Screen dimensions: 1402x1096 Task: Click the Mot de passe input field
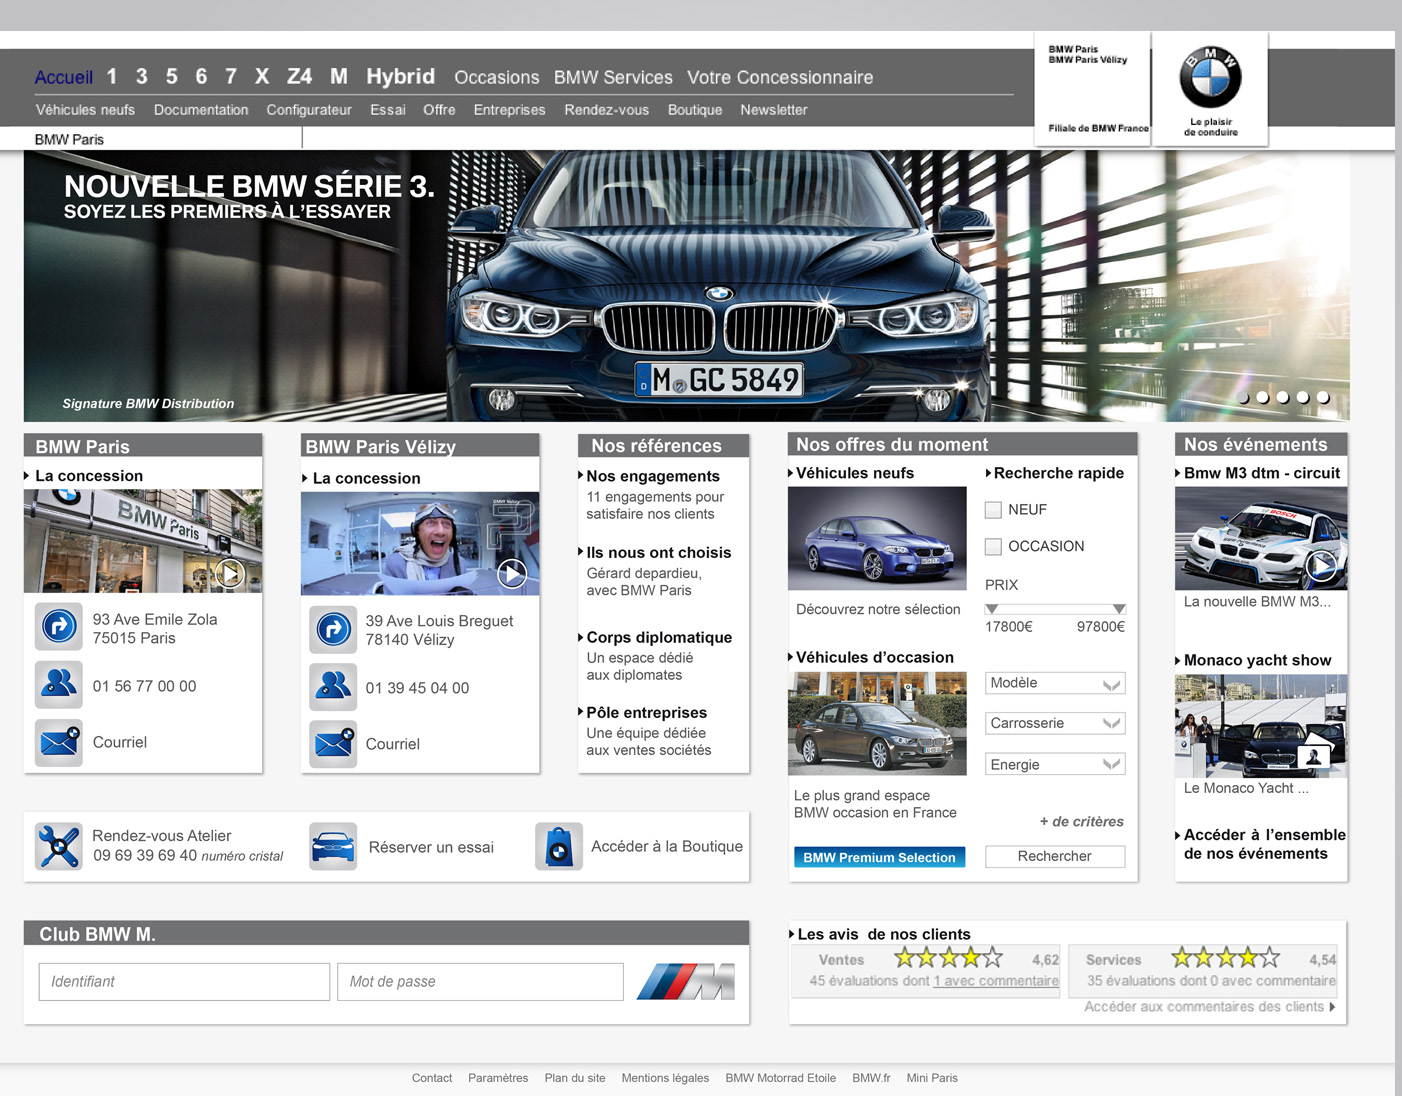(x=480, y=982)
